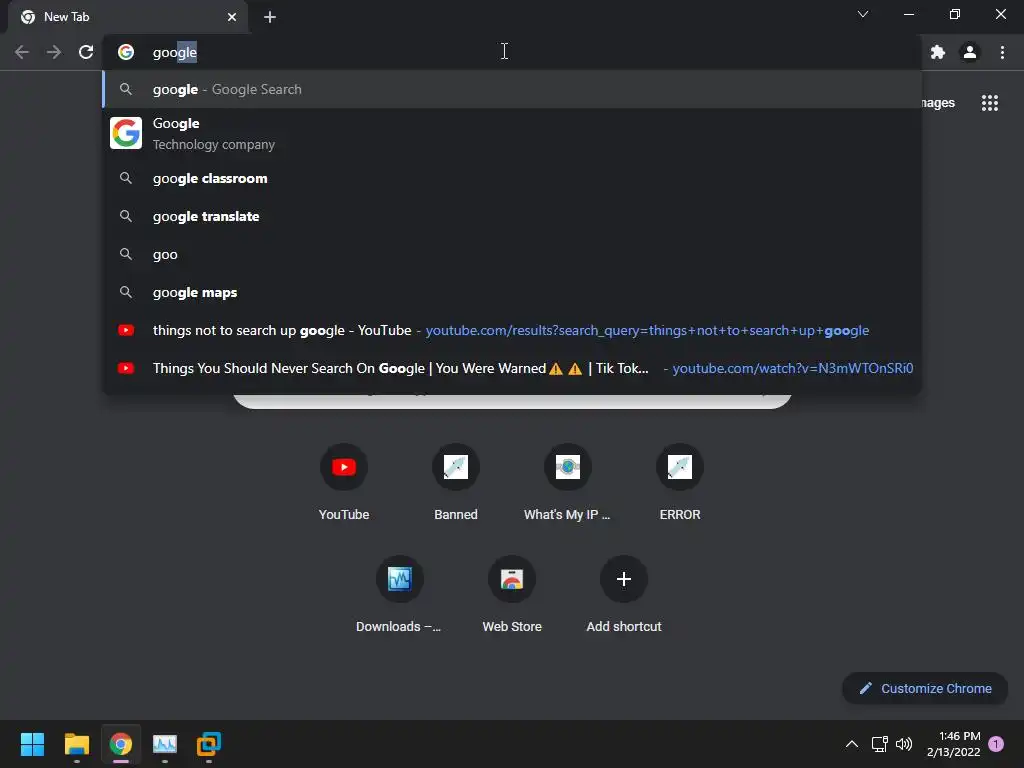Open the volume speaker tray icon
Viewport: 1024px width, 768px height.
pos(904,744)
